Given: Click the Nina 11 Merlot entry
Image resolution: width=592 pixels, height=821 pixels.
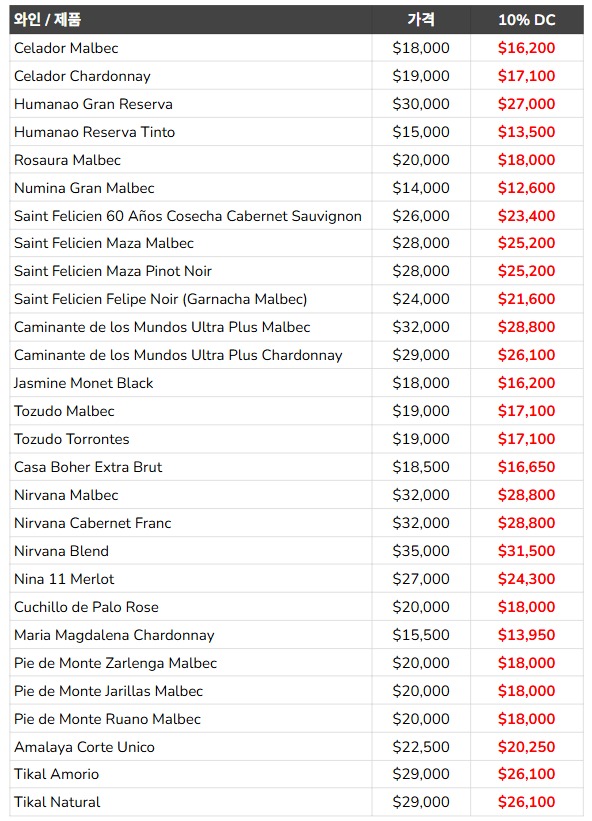Looking at the screenshot, I should point(64,579).
